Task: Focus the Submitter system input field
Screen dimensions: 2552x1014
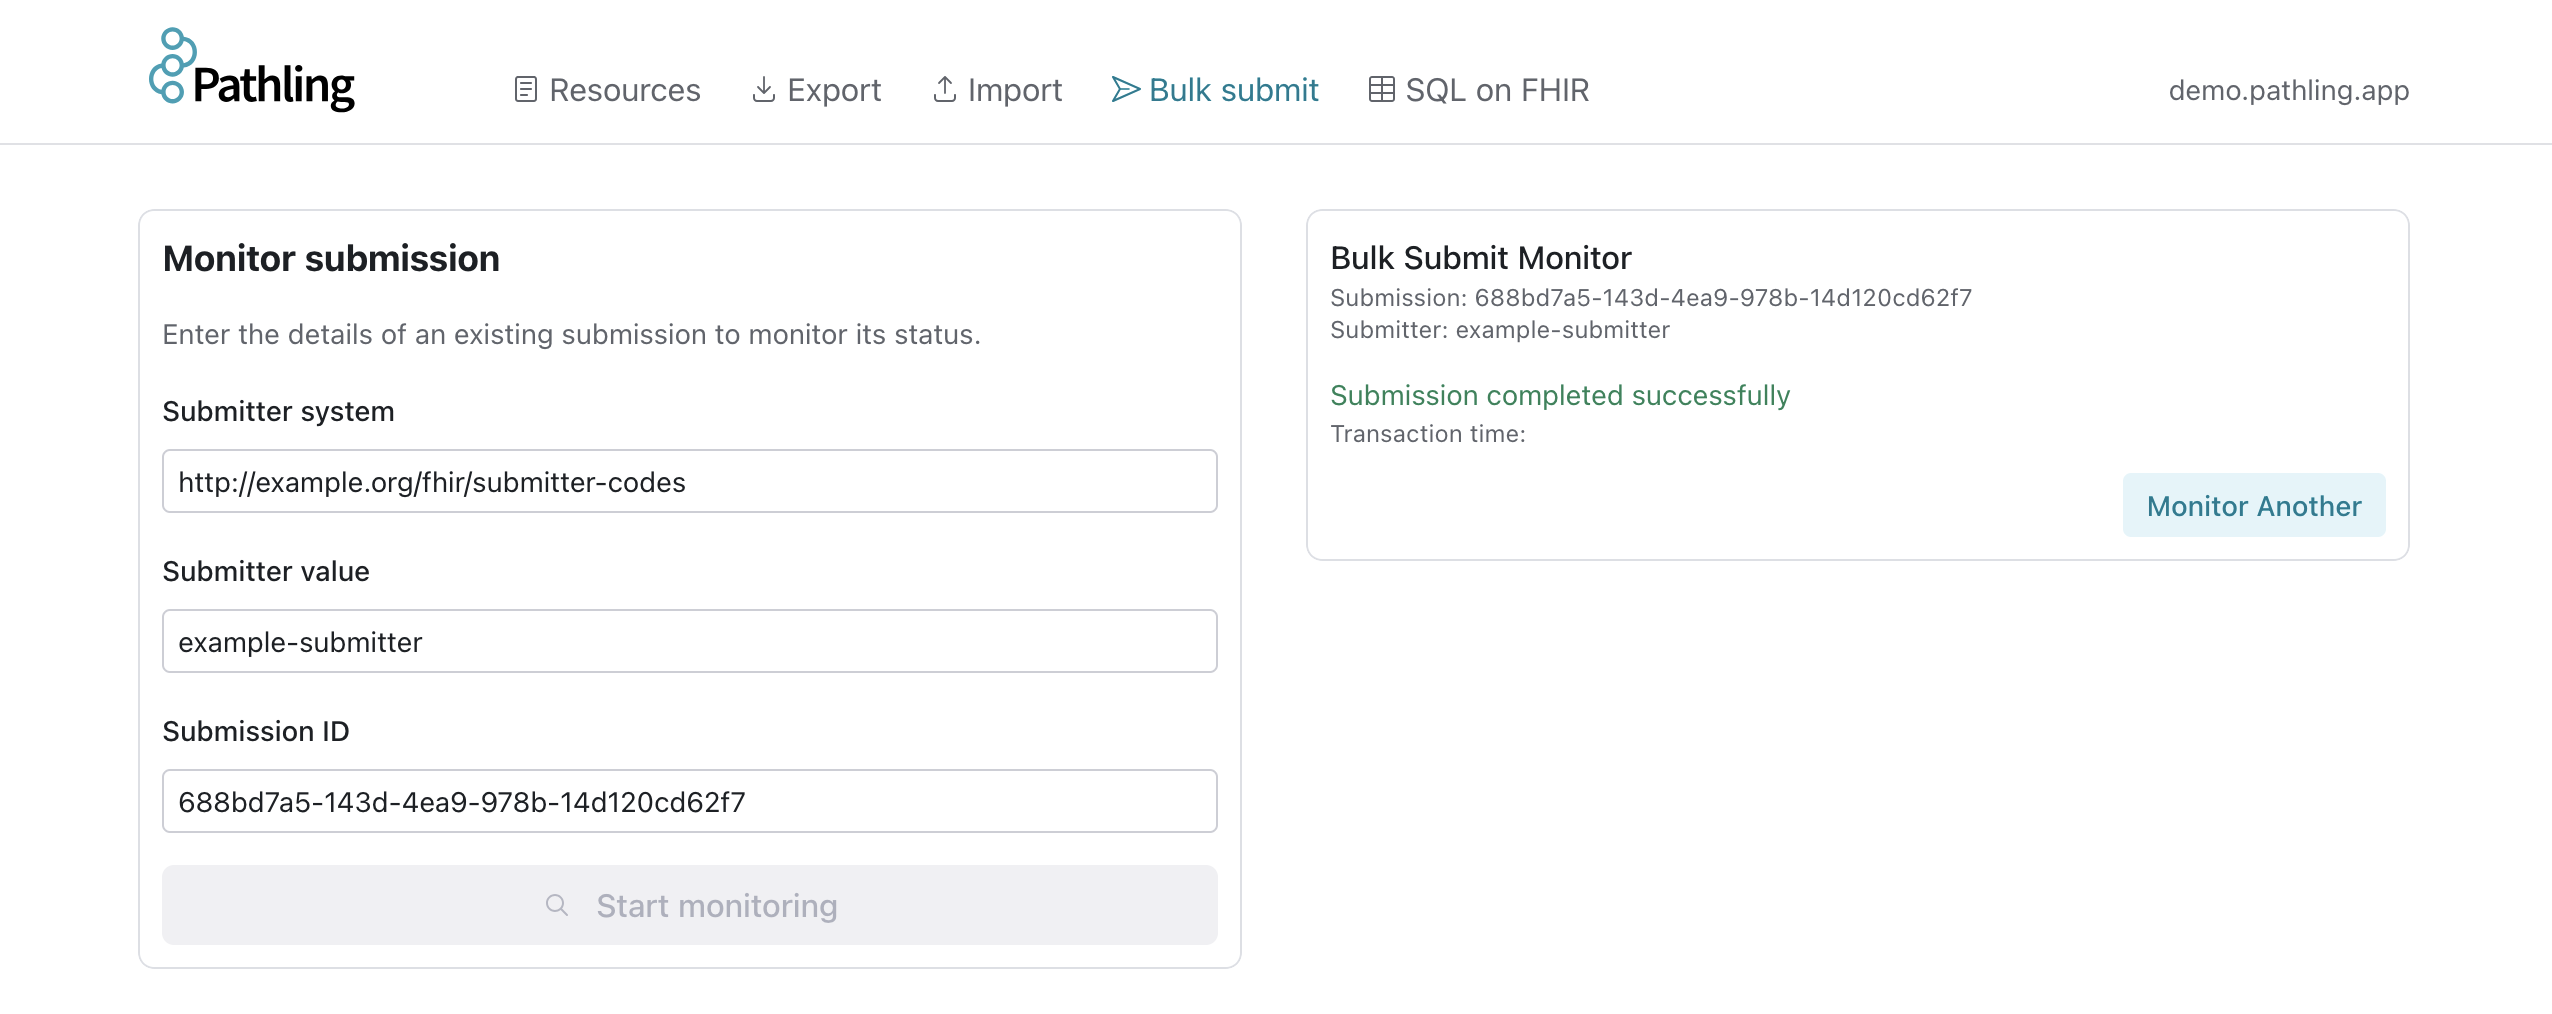Action: (689, 481)
